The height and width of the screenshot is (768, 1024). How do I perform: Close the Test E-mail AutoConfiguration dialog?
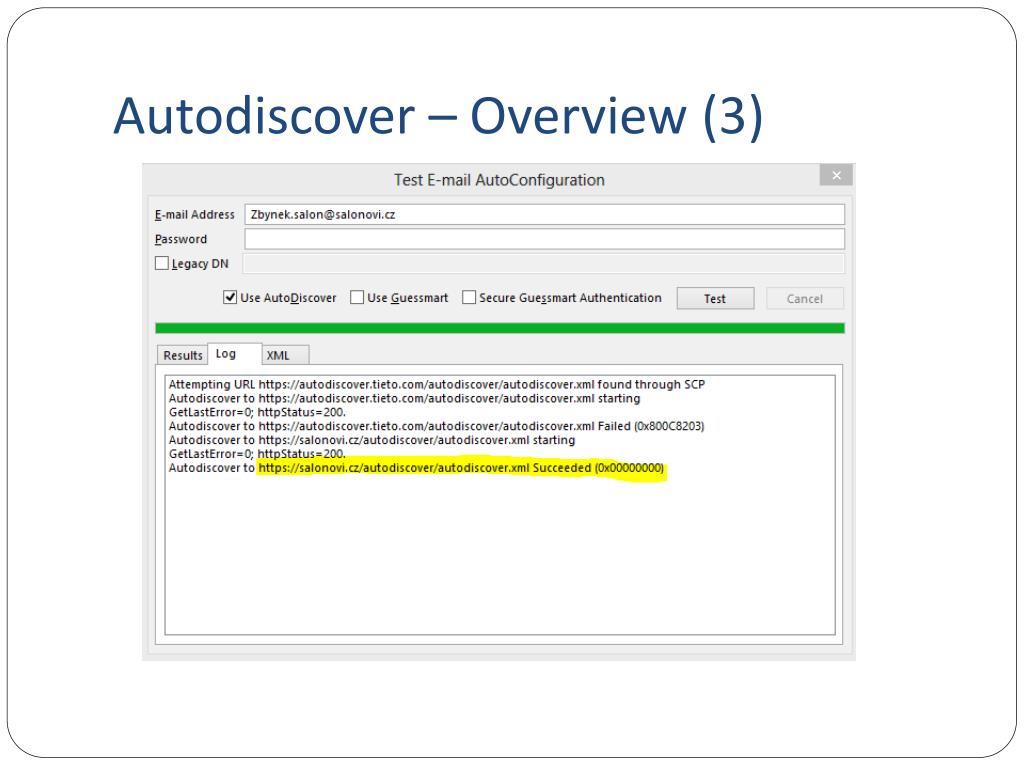point(836,175)
